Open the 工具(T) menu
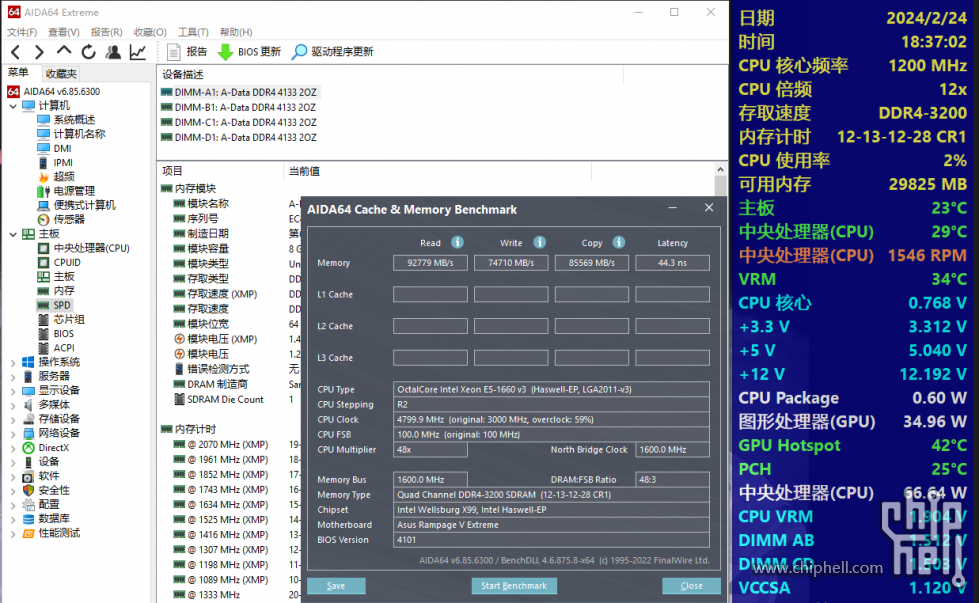This screenshot has height=603, width=979. pos(193,32)
